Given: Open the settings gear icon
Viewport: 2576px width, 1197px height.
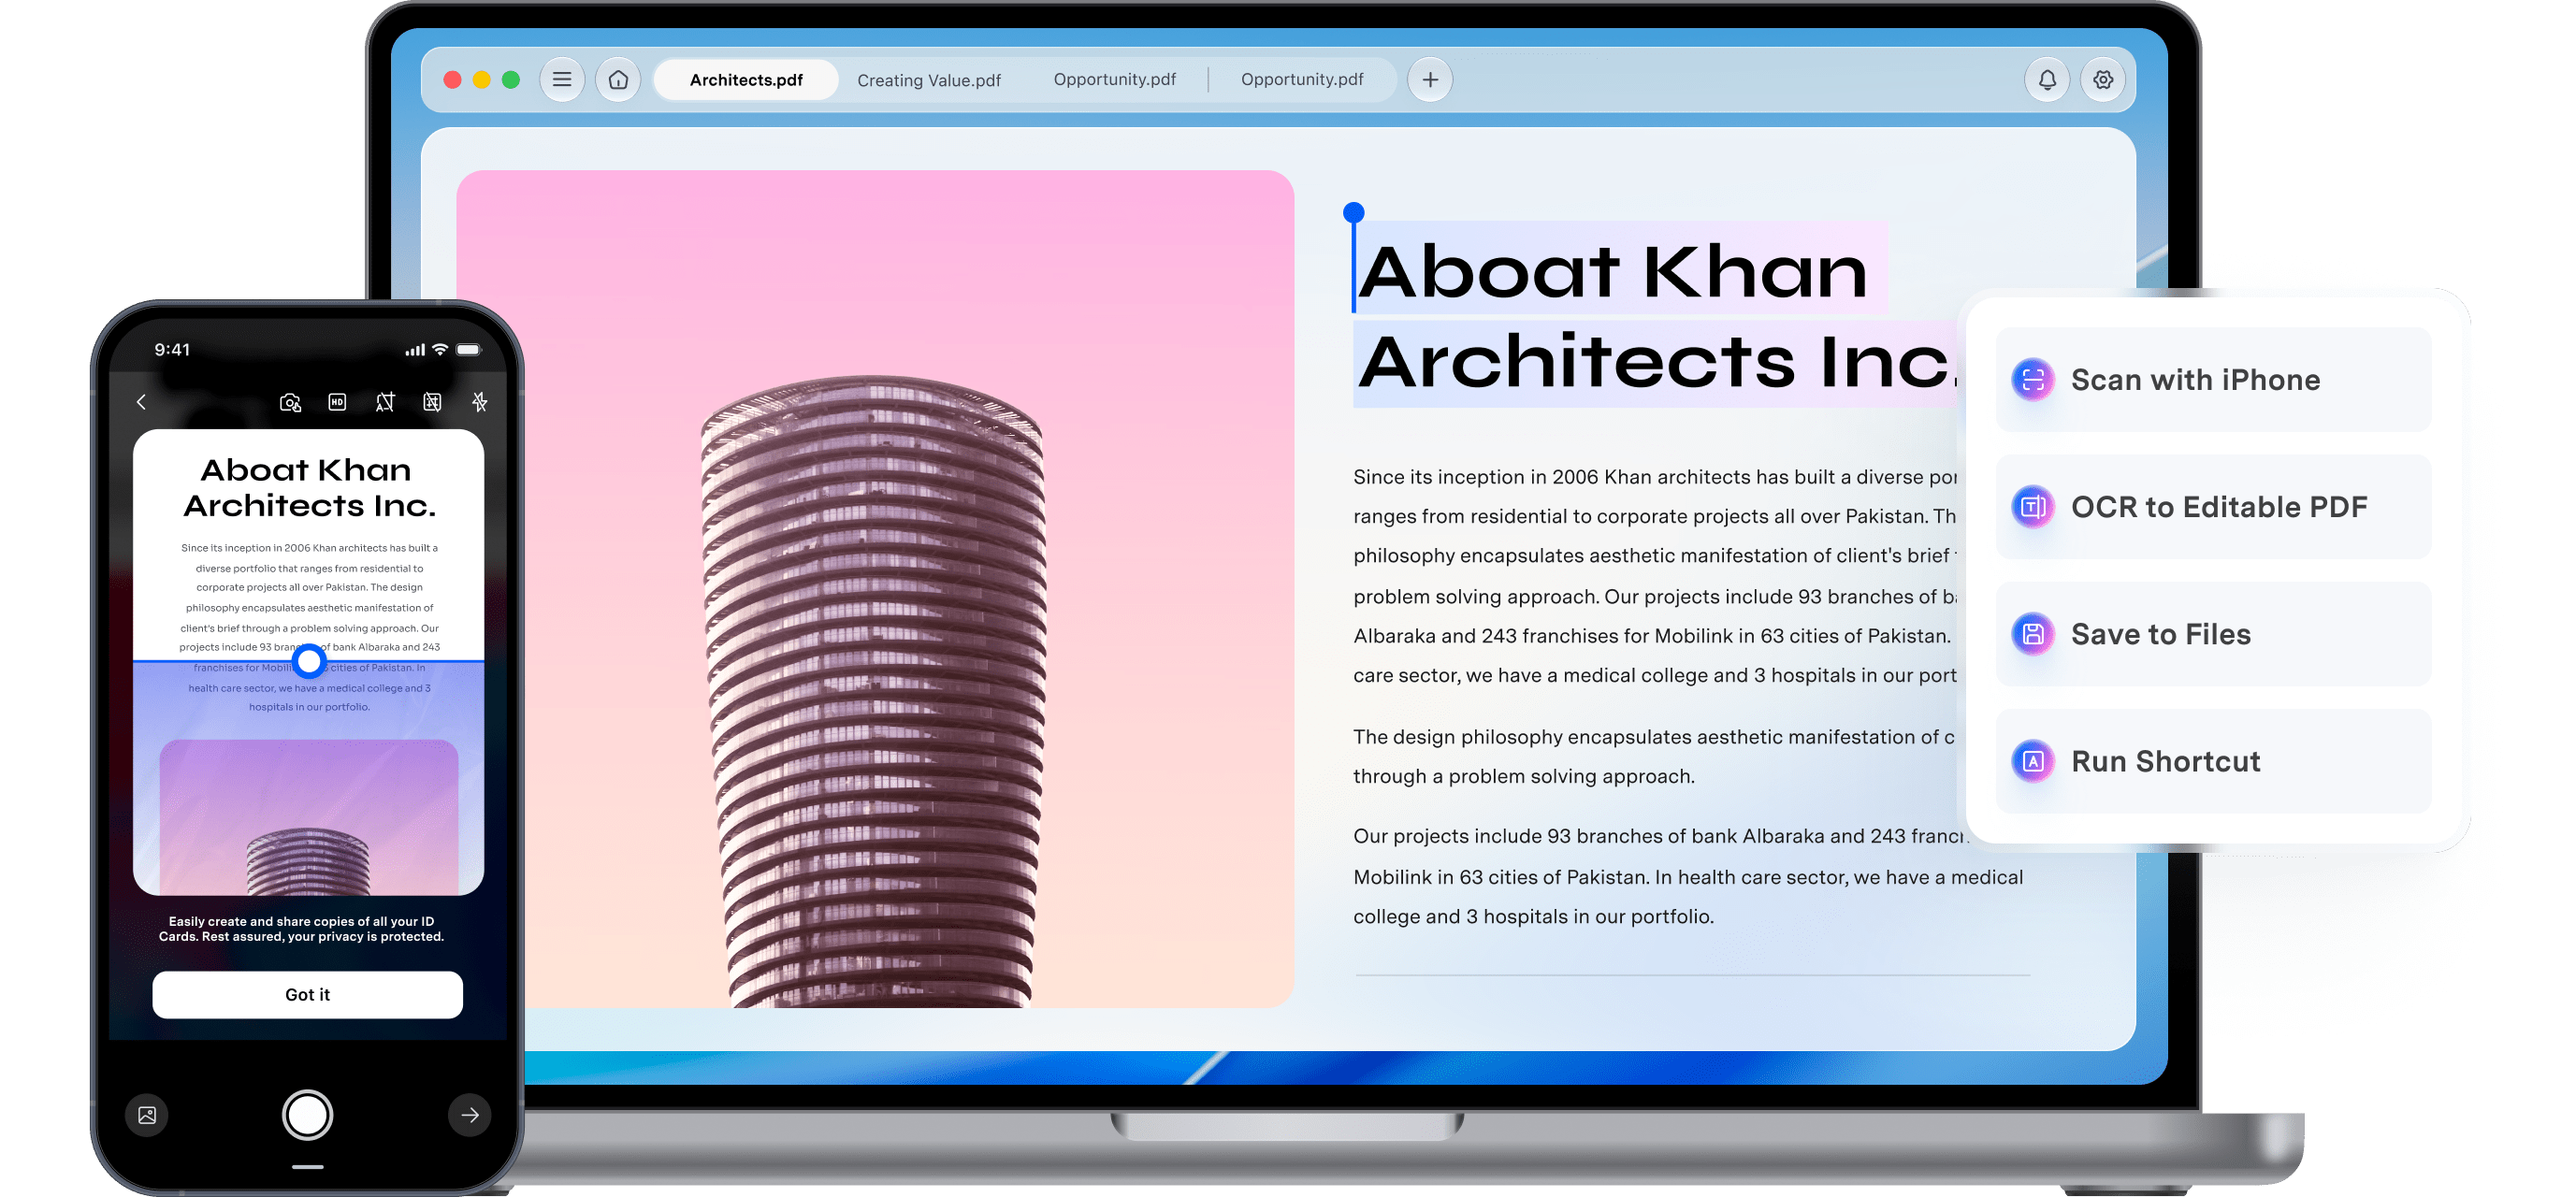Looking at the screenshot, I should tap(2103, 79).
